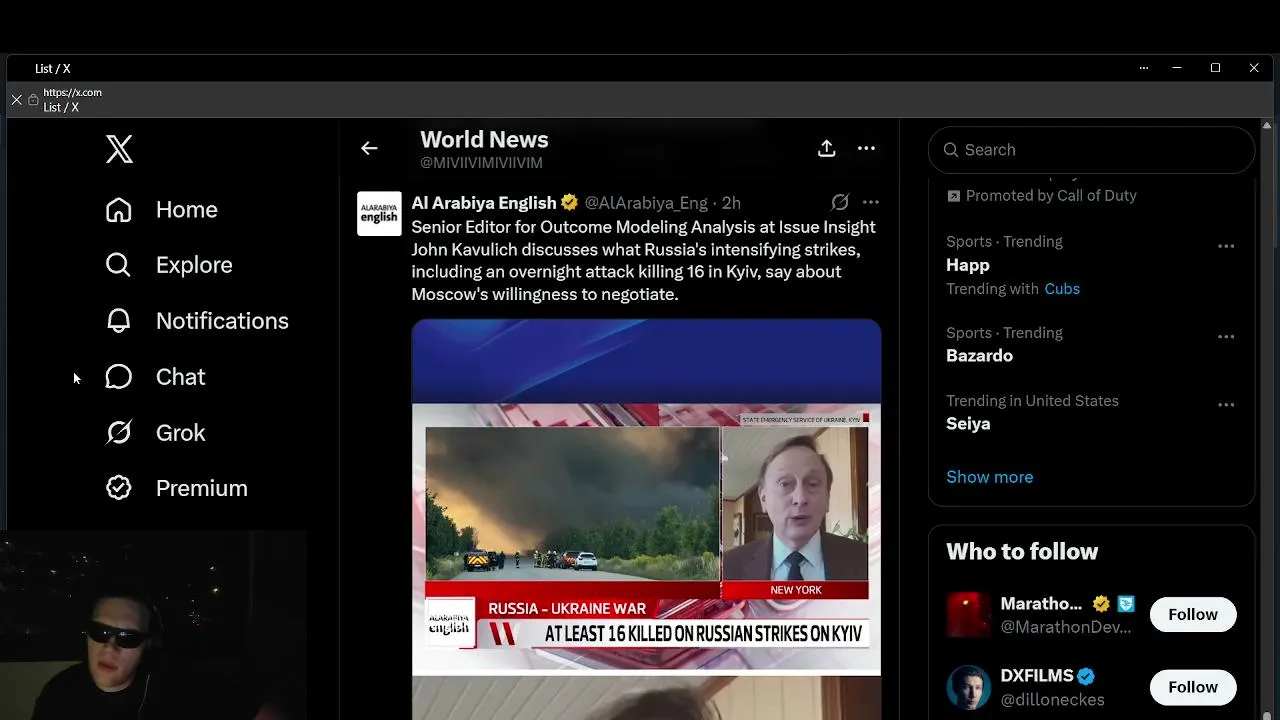This screenshot has width=1280, height=720.
Task: Open more options for Seiya trend
Action: (1226, 405)
